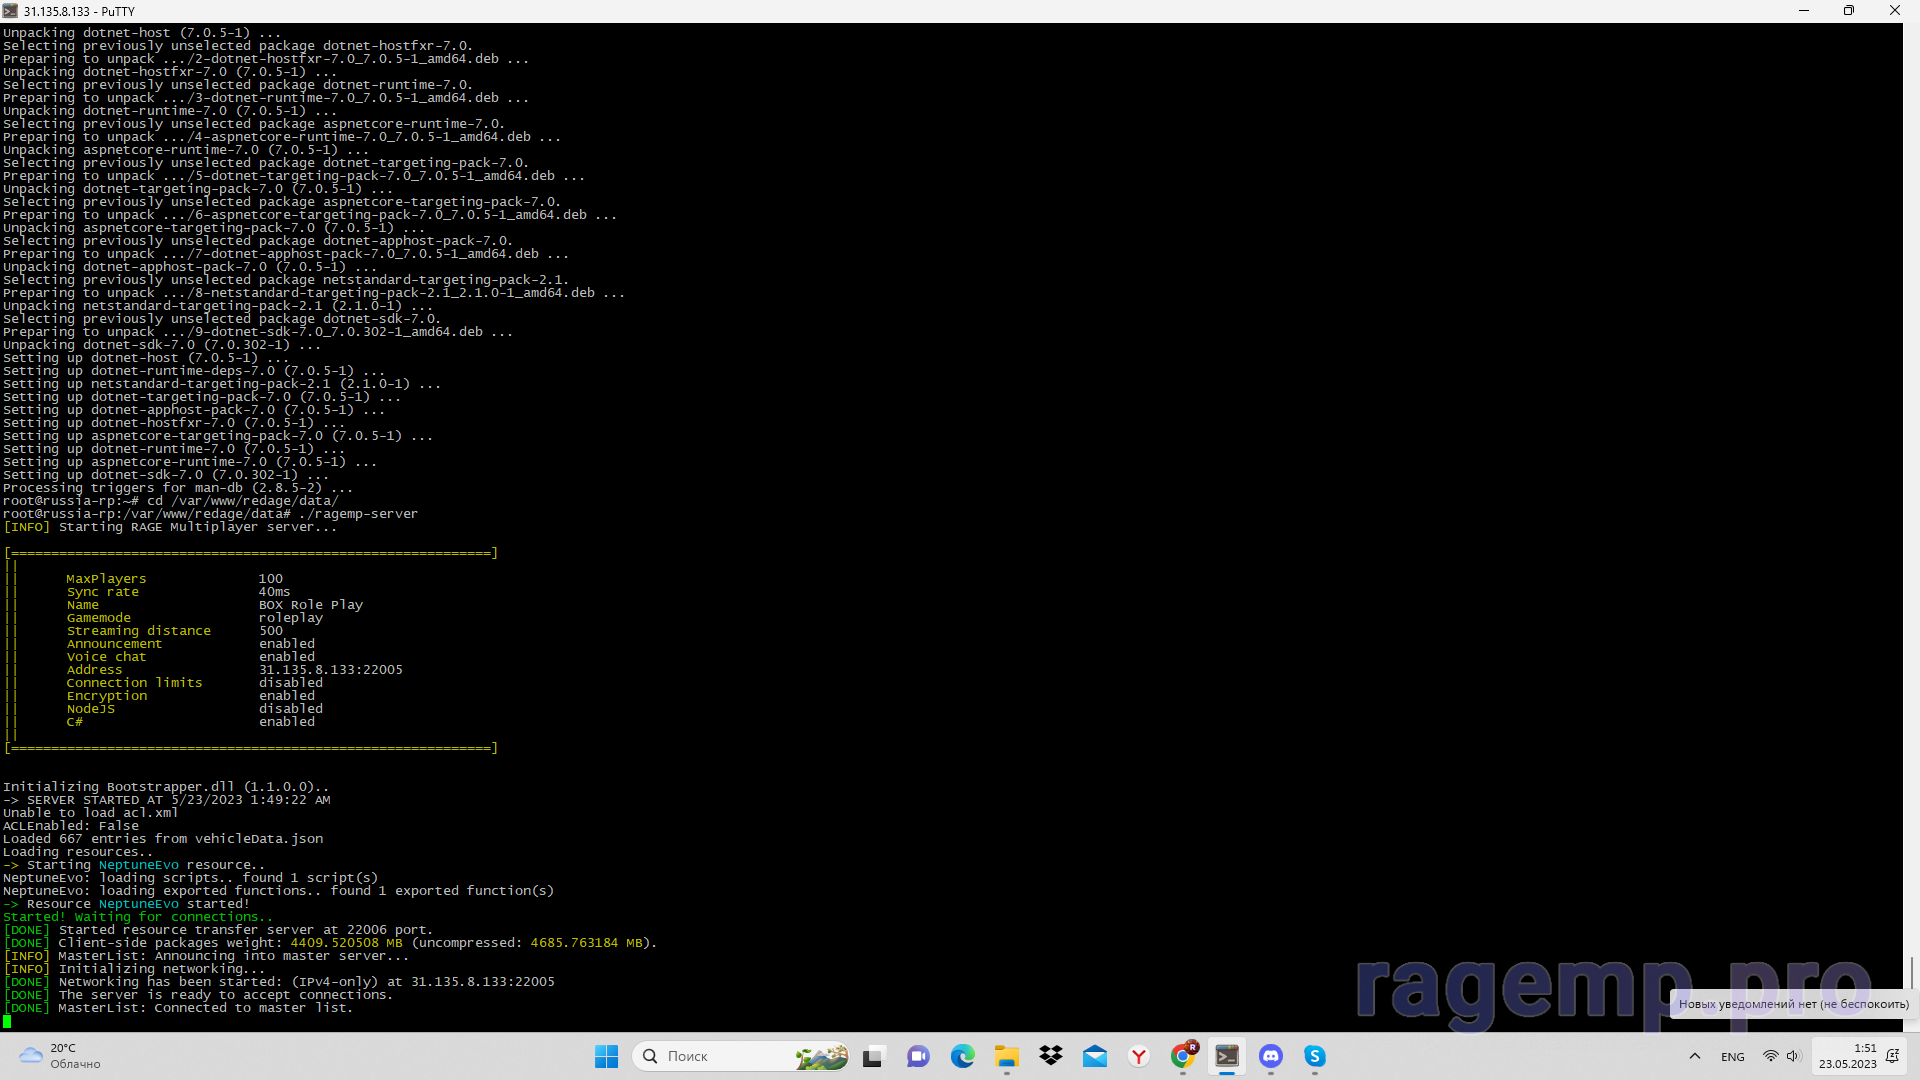Viewport: 1920px width, 1080px height.
Task: Open Task View from the taskbar
Action: 873,1057
